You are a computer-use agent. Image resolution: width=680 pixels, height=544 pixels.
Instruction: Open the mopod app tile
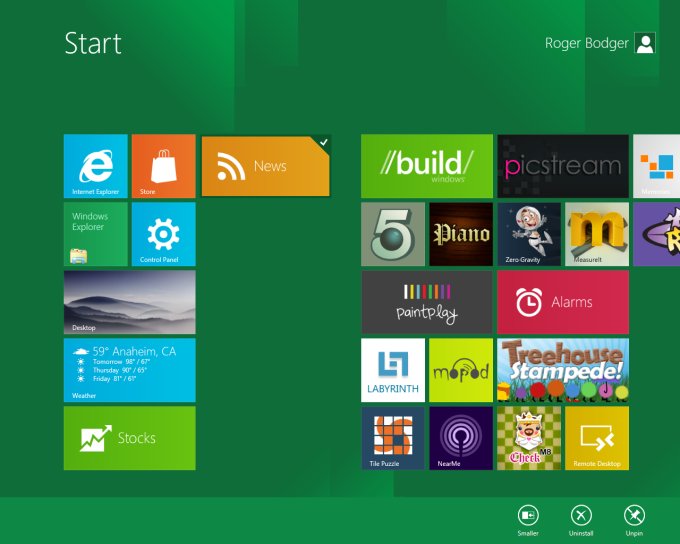(461, 370)
